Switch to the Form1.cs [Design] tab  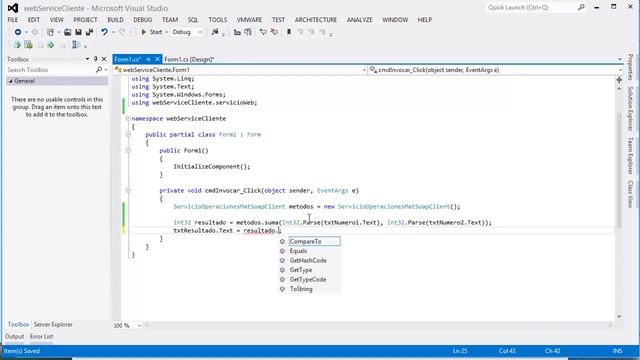pyautogui.click(x=189, y=59)
